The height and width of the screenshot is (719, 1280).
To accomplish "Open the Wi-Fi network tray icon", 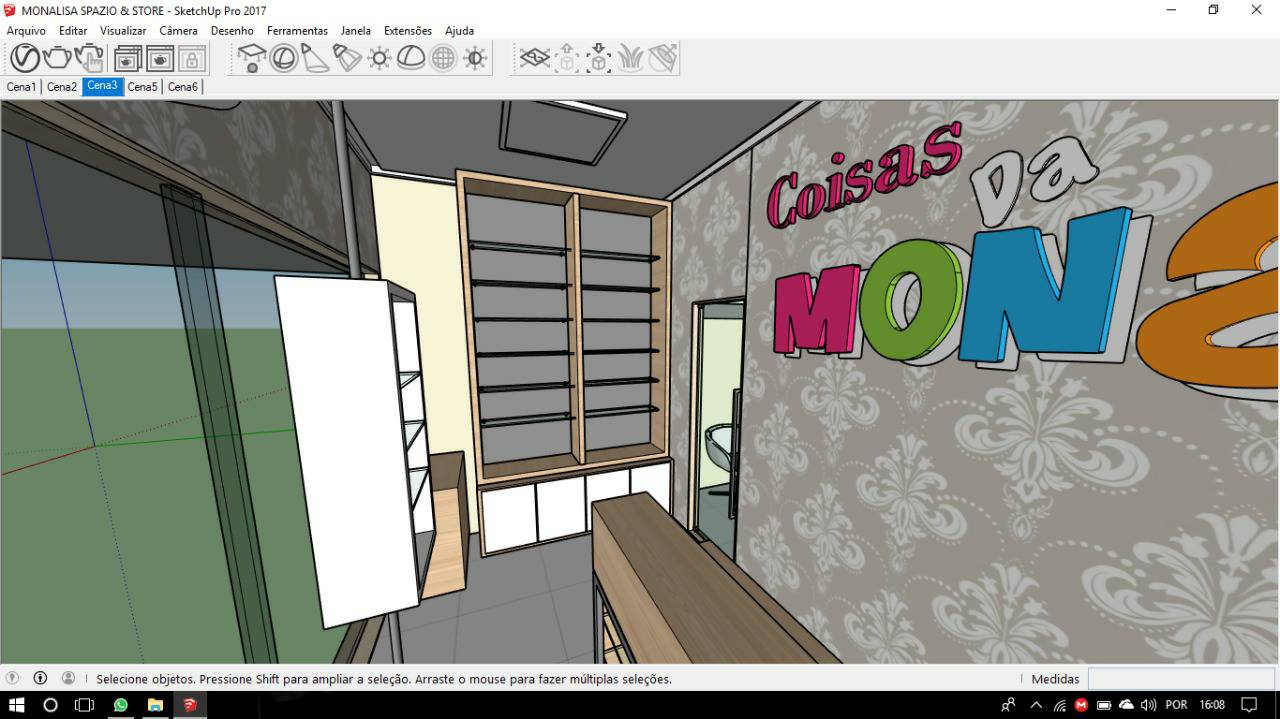I will coord(1059,705).
